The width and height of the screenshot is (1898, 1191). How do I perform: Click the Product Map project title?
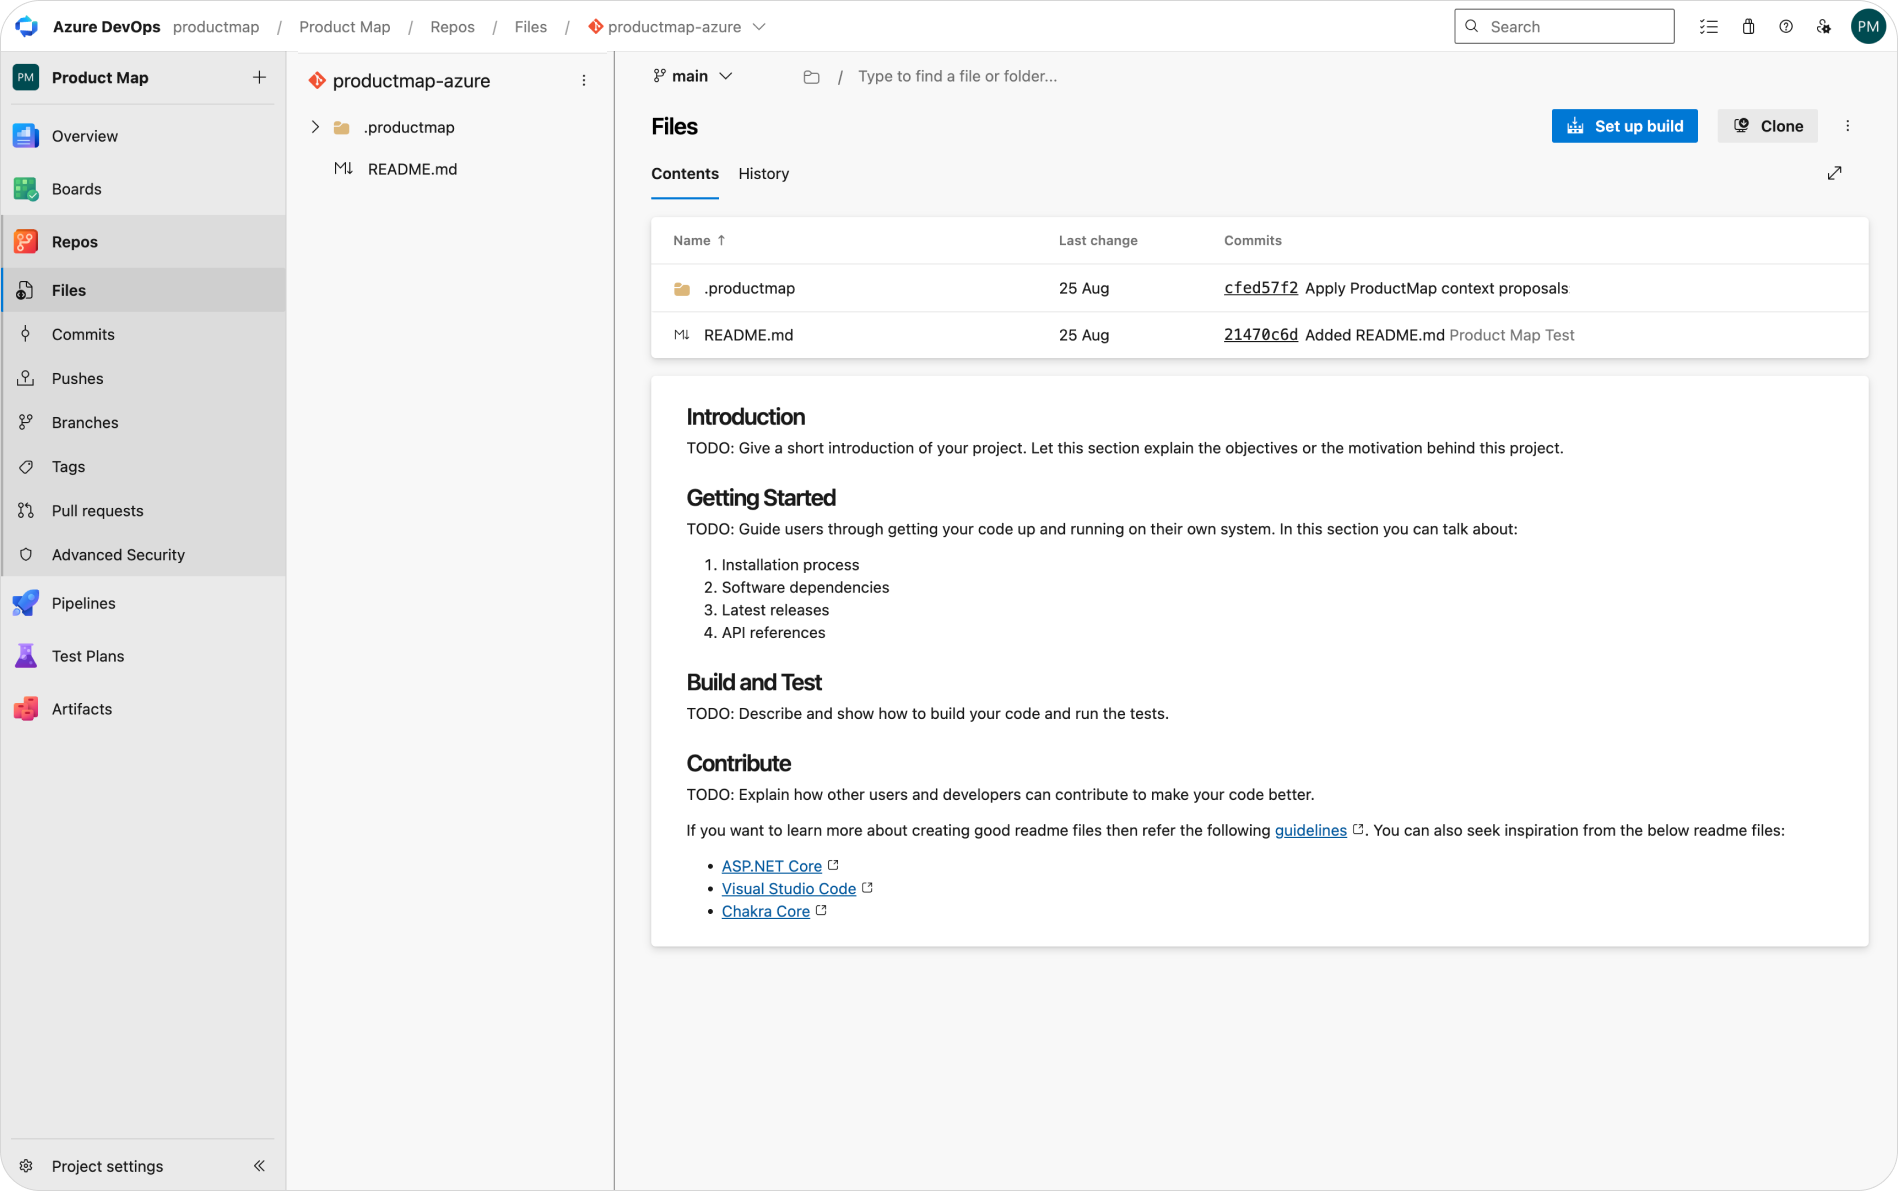[x=100, y=78]
